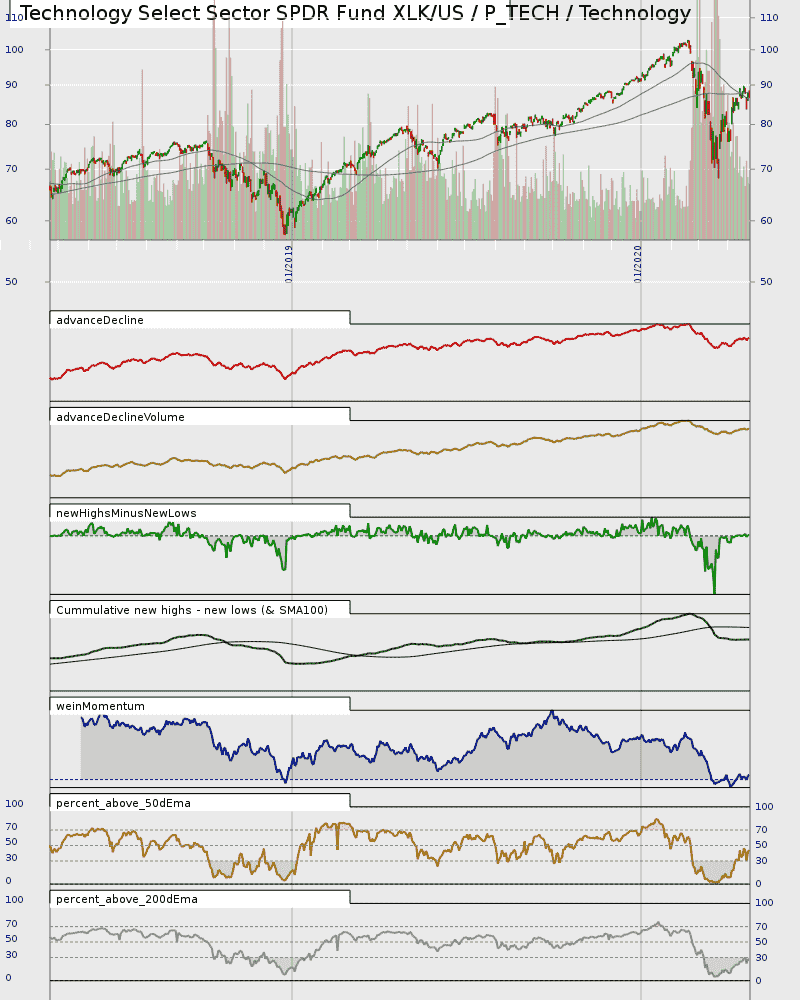
Task: Click the right price axis value 80
Action: coord(766,124)
